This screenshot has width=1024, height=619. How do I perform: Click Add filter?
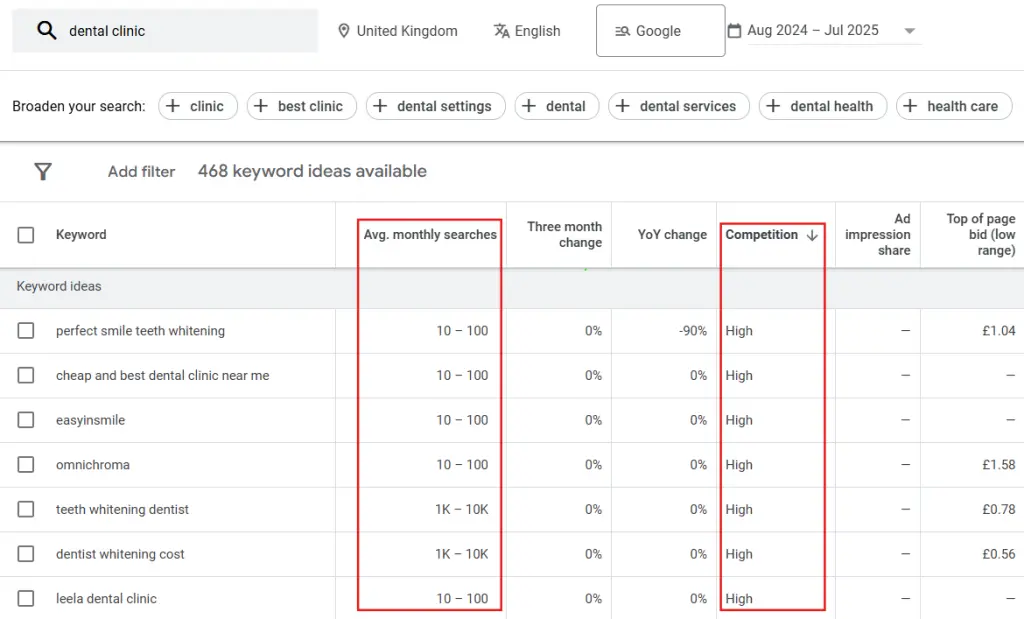point(141,171)
